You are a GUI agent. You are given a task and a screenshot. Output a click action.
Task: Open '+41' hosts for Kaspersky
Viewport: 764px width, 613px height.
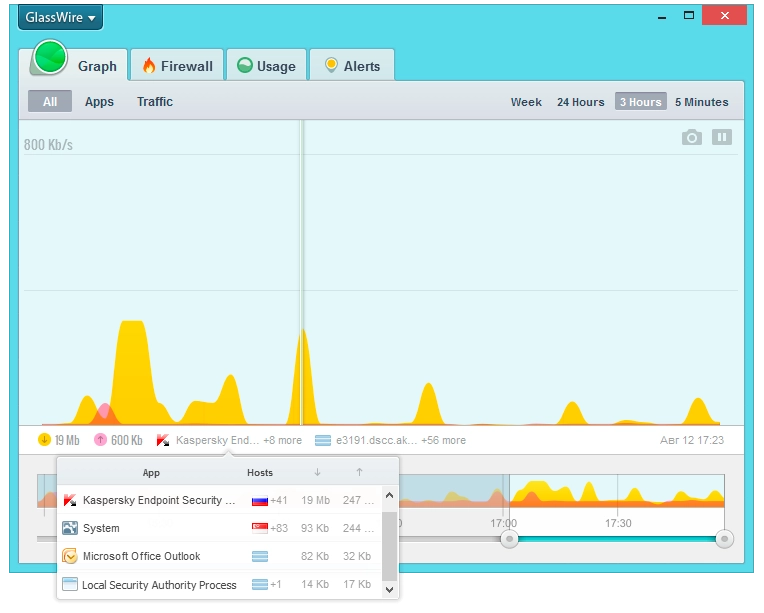pos(279,500)
